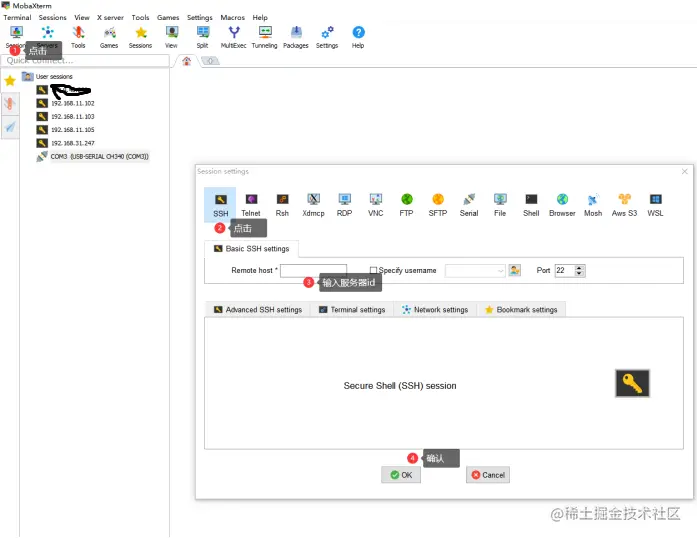Open the Macros menu

[x=232, y=17]
